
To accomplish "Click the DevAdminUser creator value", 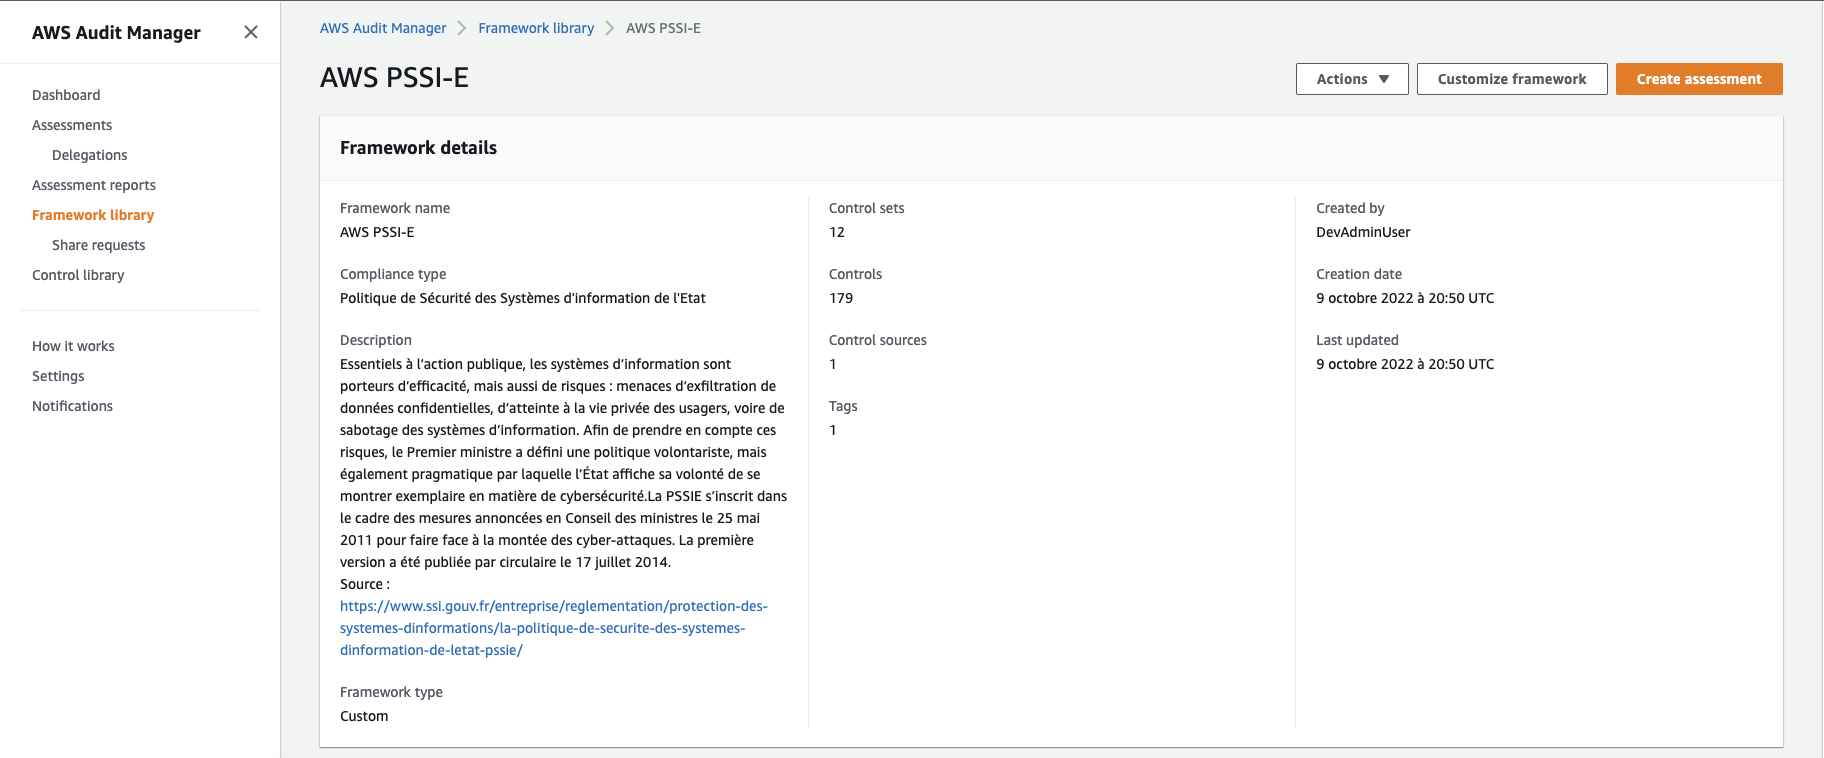I will tap(1363, 232).
